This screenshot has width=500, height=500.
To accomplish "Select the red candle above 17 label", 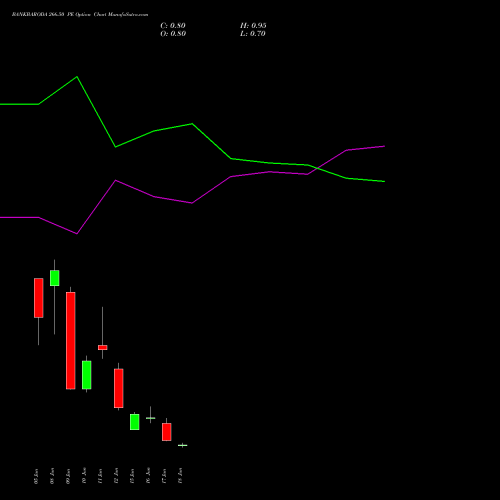I will (x=167, y=432).
